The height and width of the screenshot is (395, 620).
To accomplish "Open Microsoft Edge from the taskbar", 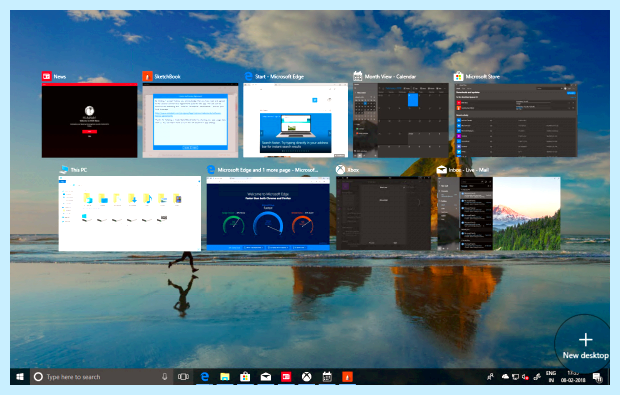I will 204,377.
